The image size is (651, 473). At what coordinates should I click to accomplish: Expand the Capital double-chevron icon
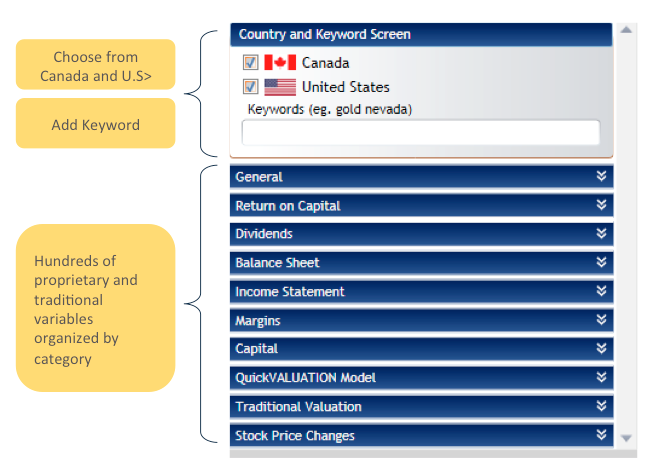pos(601,348)
